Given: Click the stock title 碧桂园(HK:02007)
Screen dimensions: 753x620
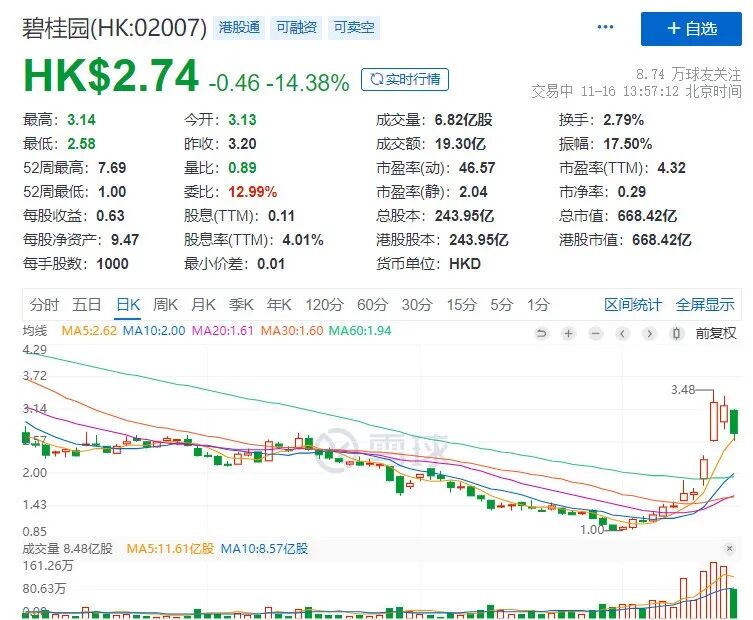Looking at the screenshot, I should pos(114,28).
